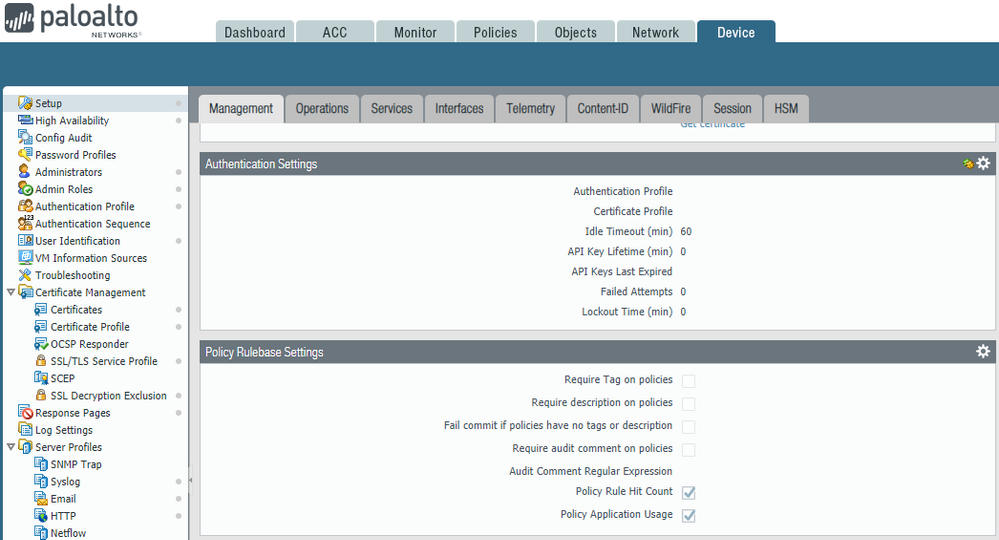Uncheck Policy Rule Hit Count checkbox
The width and height of the screenshot is (999, 540).
point(689,492)
